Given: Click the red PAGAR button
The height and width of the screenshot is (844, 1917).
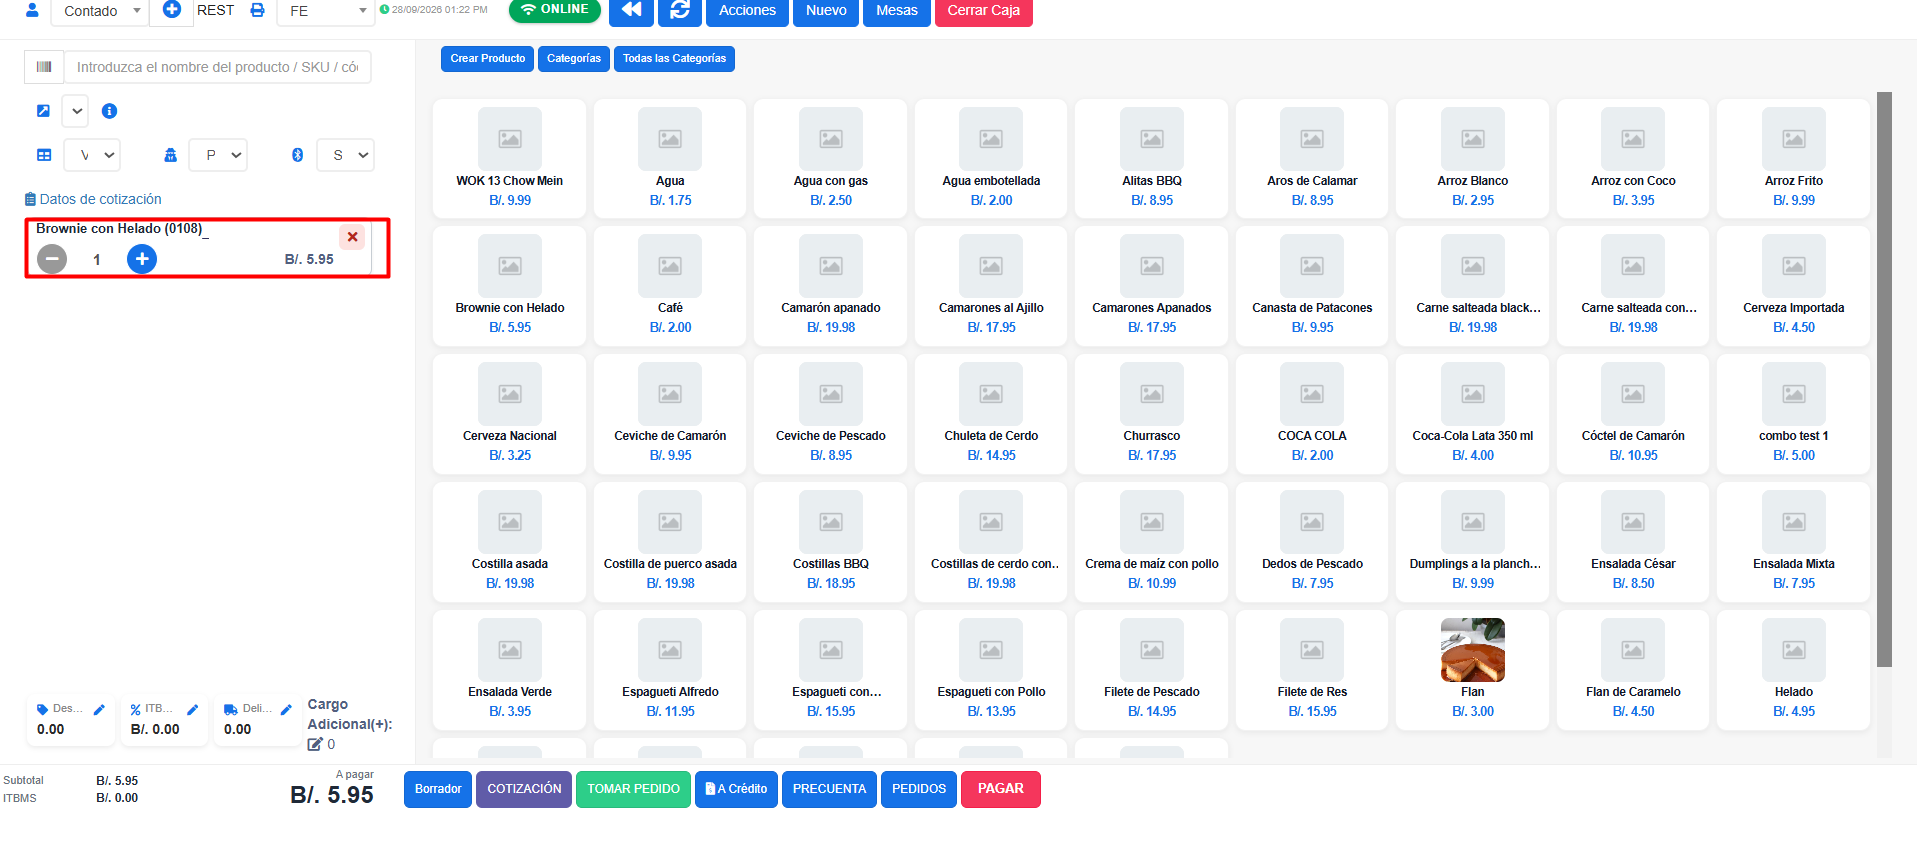Looking at the screenshot, I should (x=1001, y=789).
